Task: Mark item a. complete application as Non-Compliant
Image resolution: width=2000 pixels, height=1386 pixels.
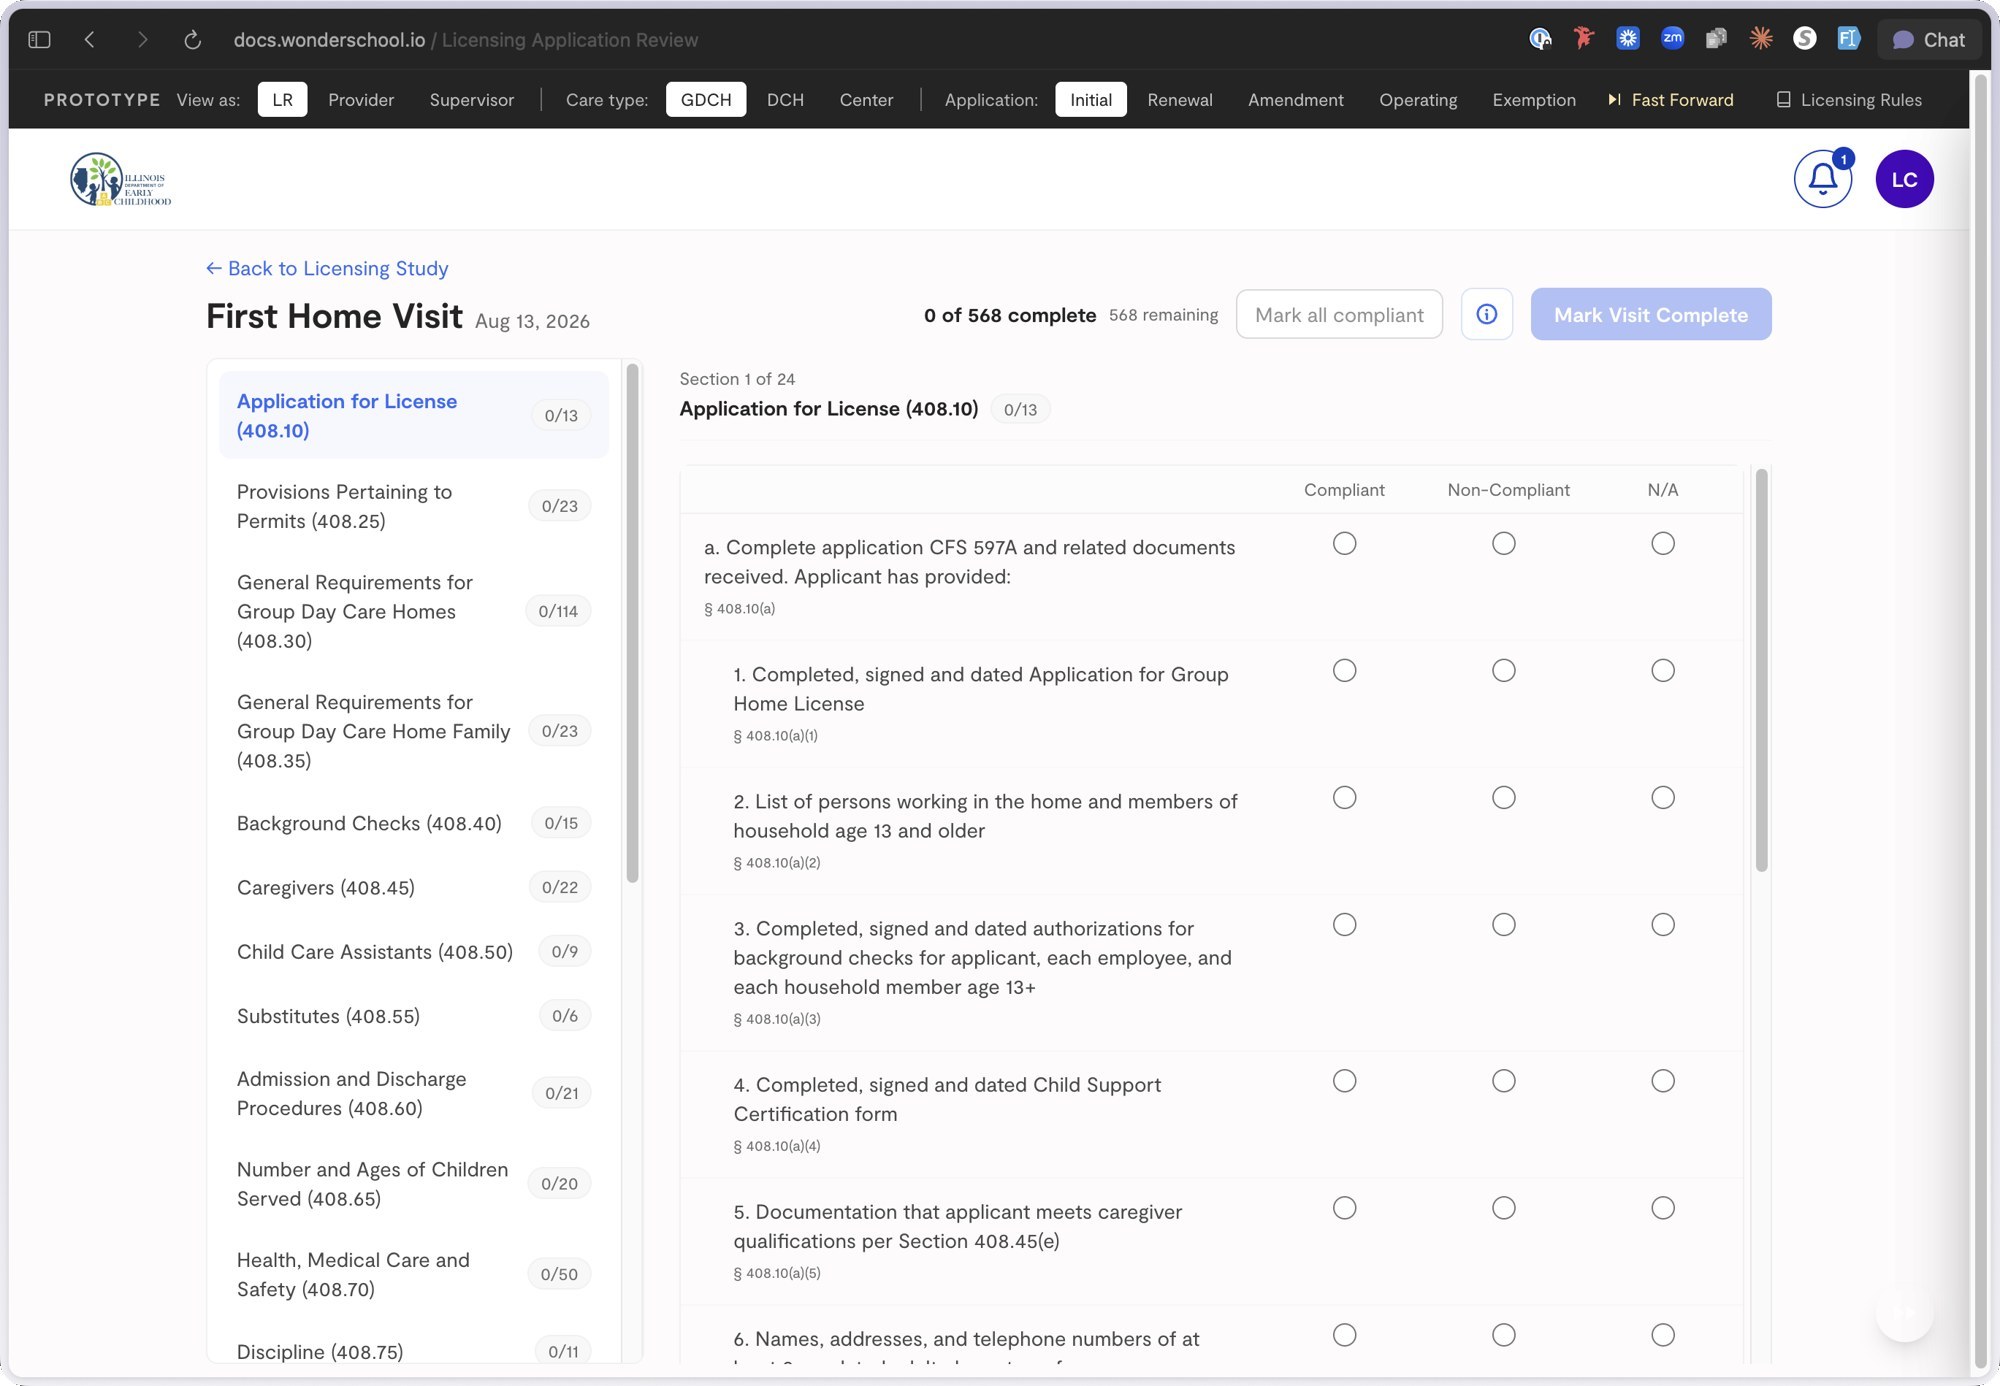Action: coord(1504,543)
